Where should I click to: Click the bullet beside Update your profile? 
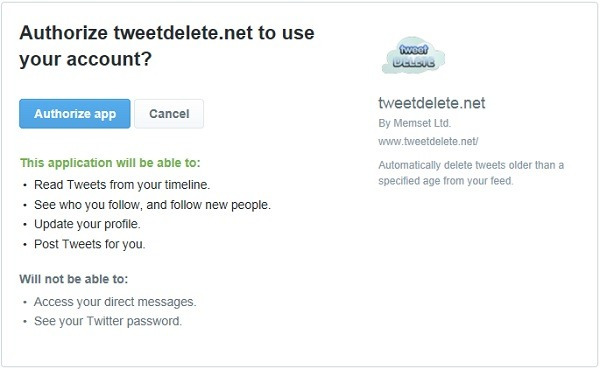(25, 224)
